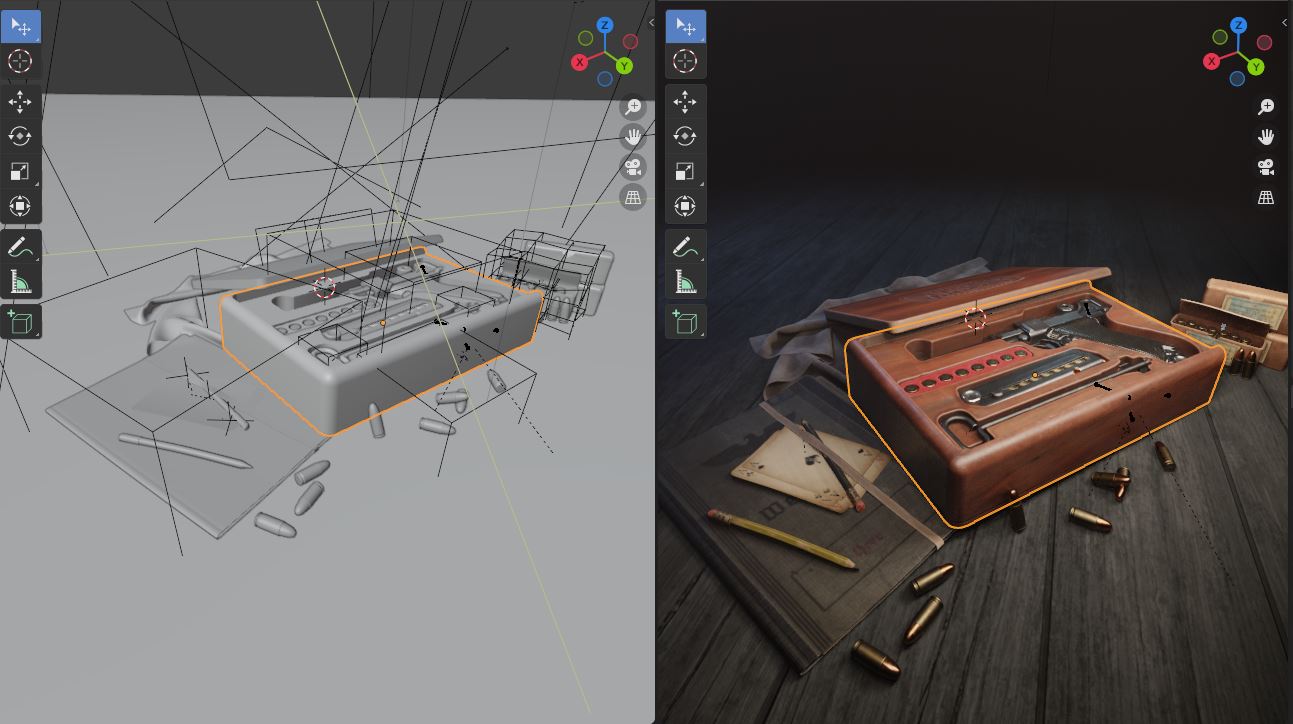Toggle orthographic projection in the right viewport

(1266, 197)
